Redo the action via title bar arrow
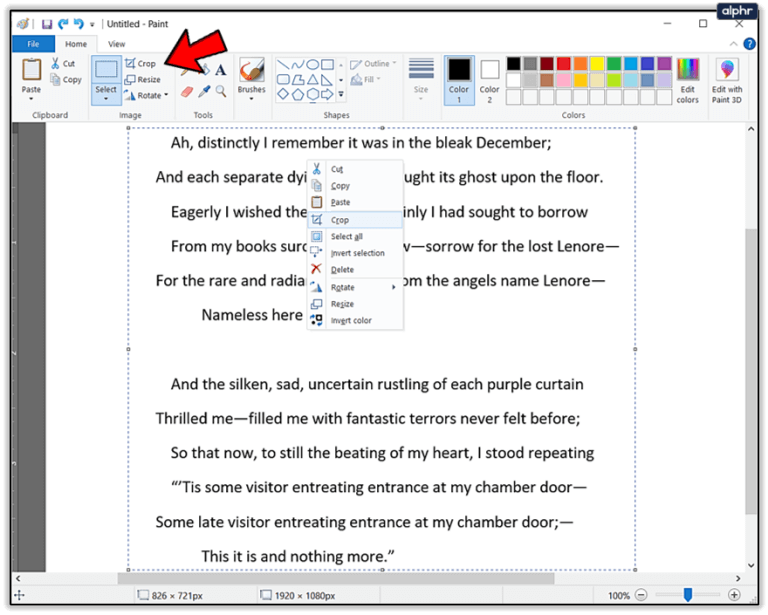Viewport: 768px width, 615px height. coord(78,24)
